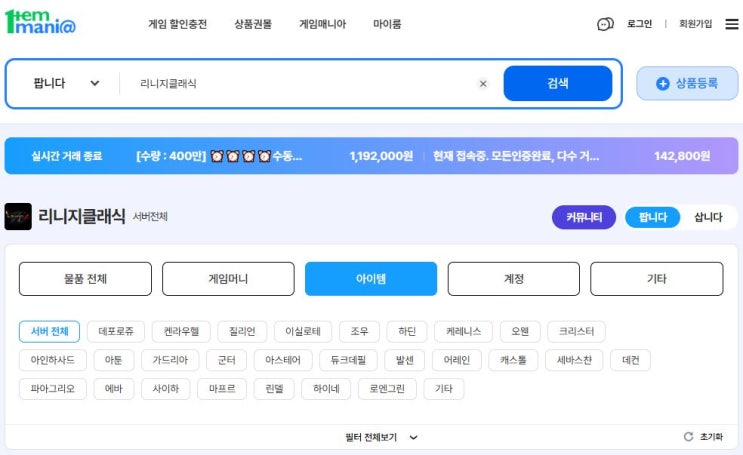The image size is (743, 455).
Task: Select 하딘 server filter
Action: point(407,331)
